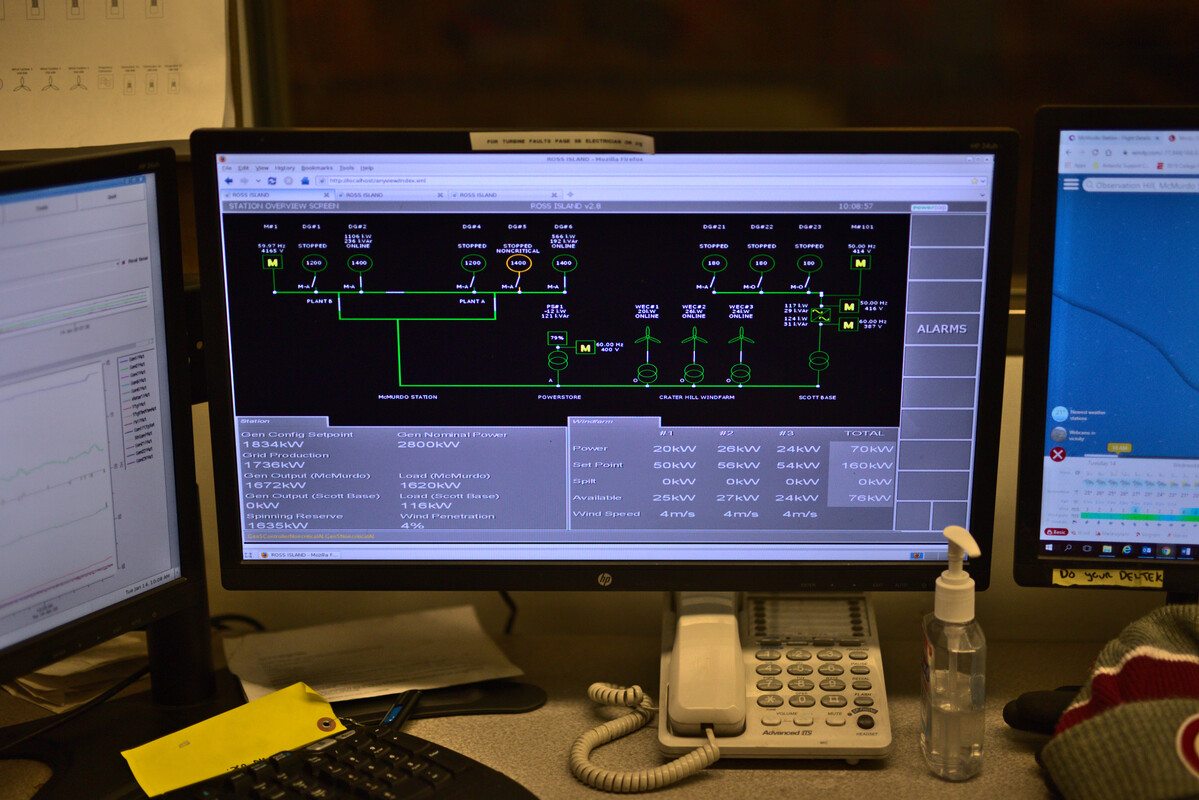Switch to the Windfarm data tab
1199x800 pixels.
(615, 421)
